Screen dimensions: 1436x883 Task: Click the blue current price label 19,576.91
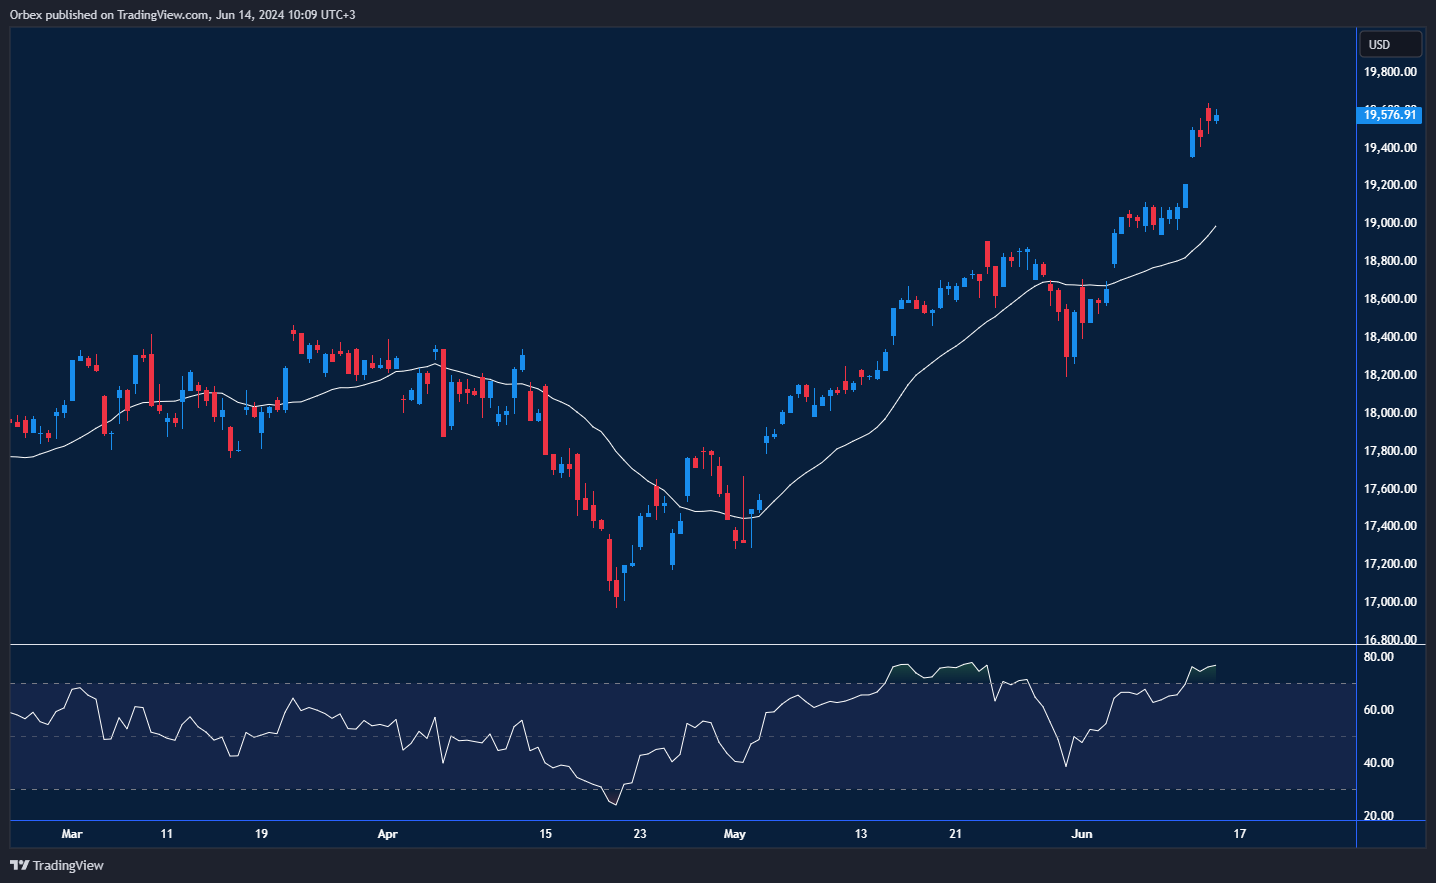pos(1391,115)
